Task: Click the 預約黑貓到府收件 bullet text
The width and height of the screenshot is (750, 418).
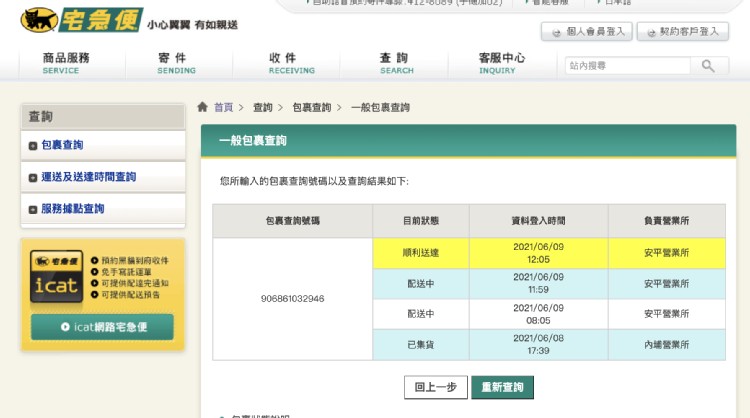Action: click(x=135, y=261)
